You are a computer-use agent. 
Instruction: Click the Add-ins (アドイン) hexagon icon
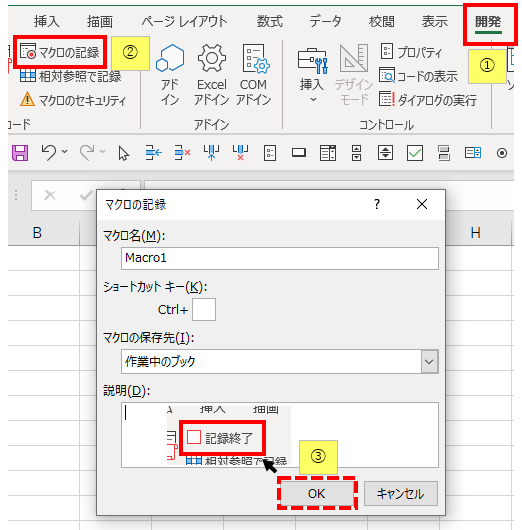(x=170, y=58)
